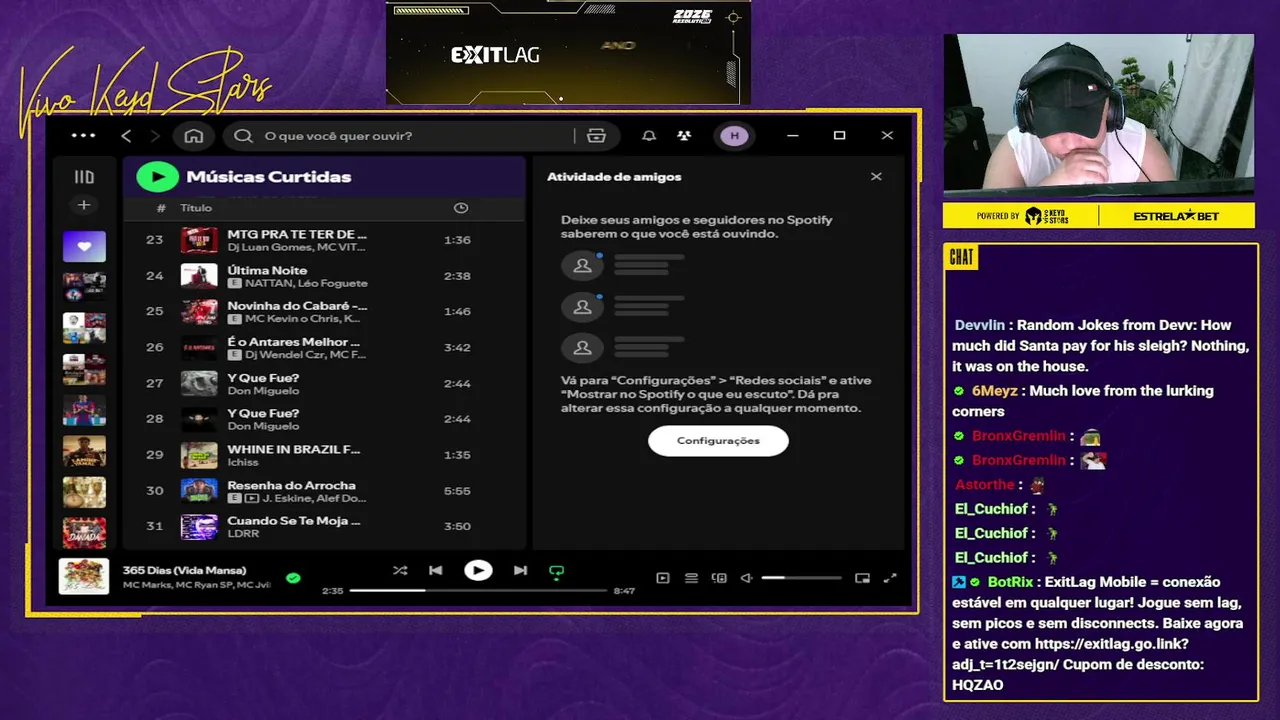1280x720 pixels.
Task: Select track Novinha do Cabaré
Action: [x=297, y=306]
